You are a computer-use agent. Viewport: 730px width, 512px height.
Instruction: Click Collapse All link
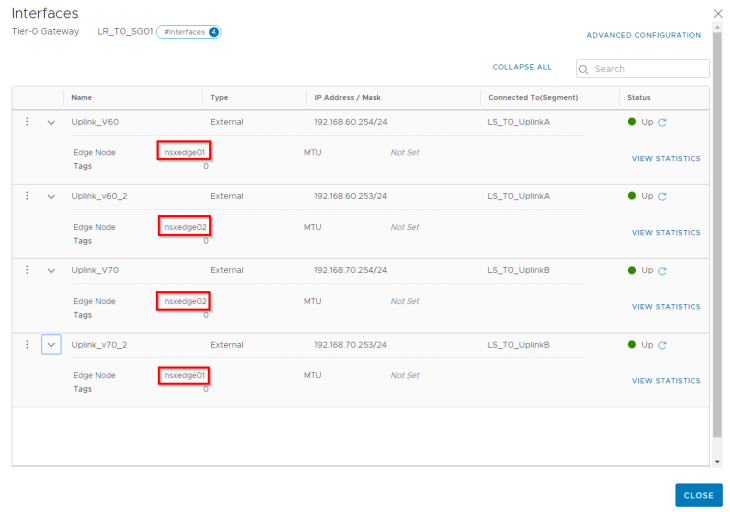[x=521, y=68]
